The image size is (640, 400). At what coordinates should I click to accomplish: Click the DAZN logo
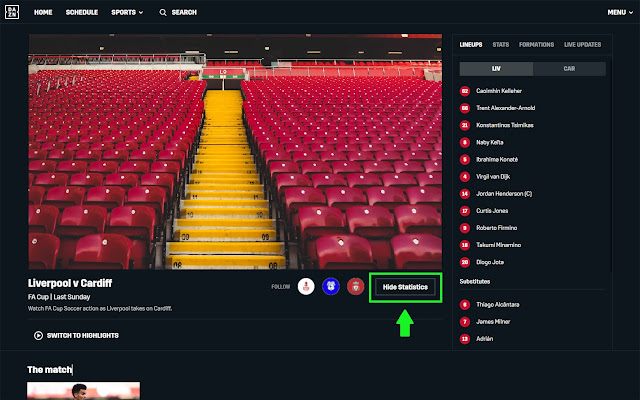pos(12,12)
